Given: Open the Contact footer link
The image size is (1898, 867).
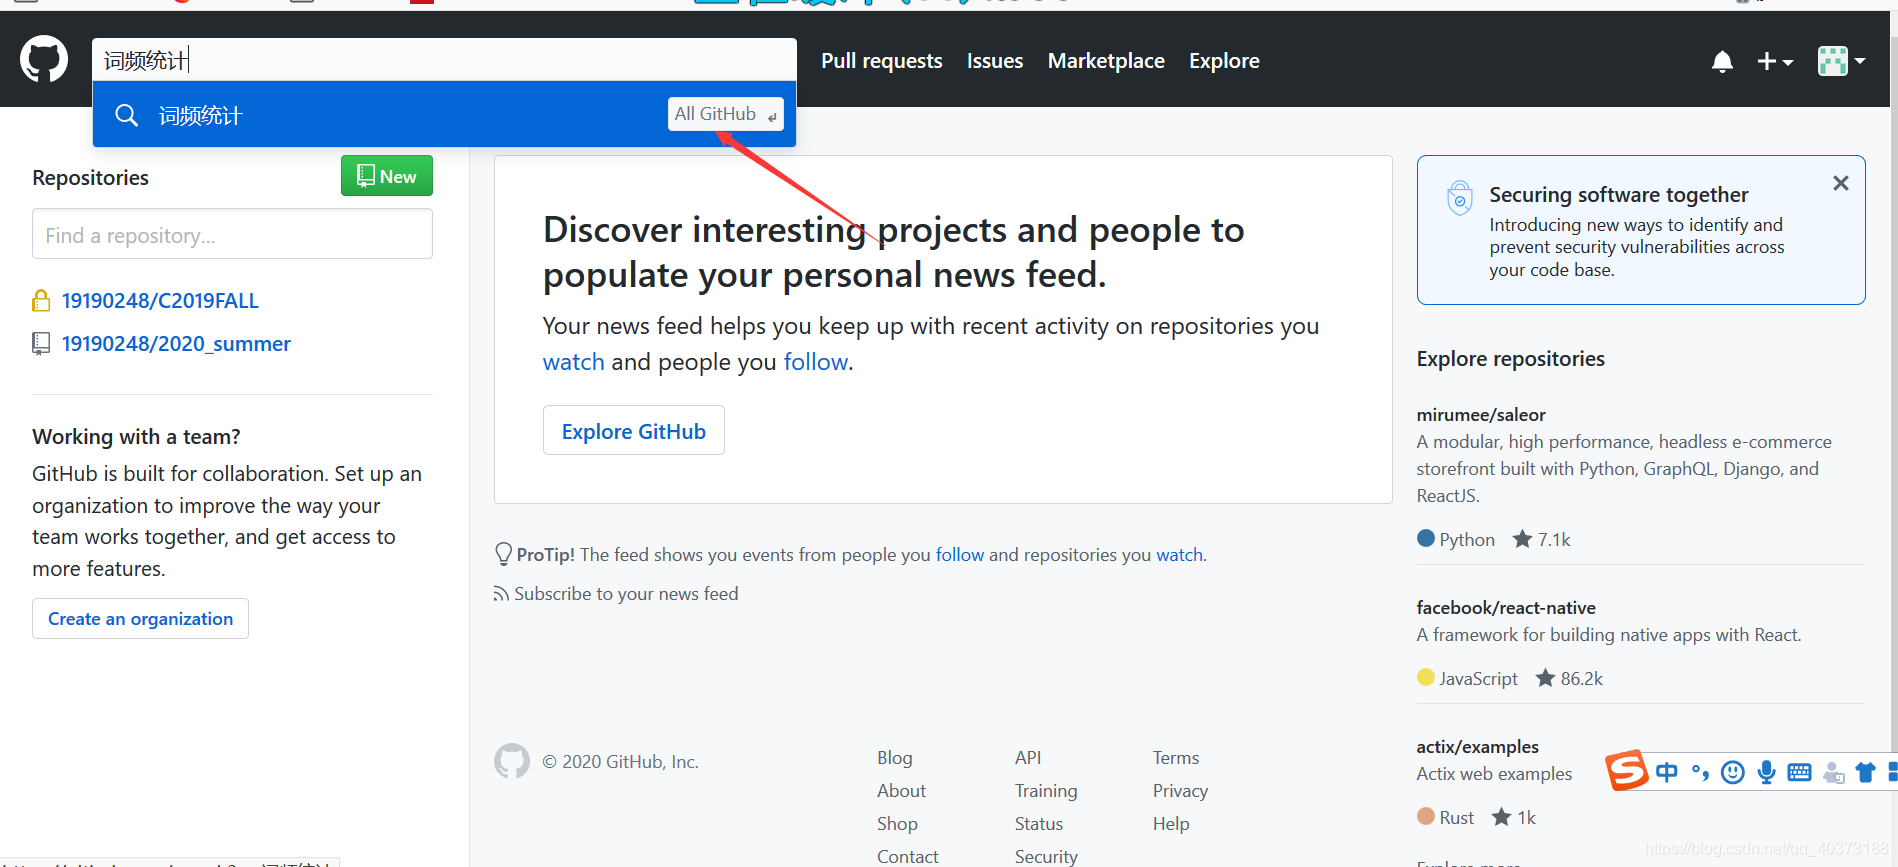Looking at the screenshot, I should (x=908, y=857).
